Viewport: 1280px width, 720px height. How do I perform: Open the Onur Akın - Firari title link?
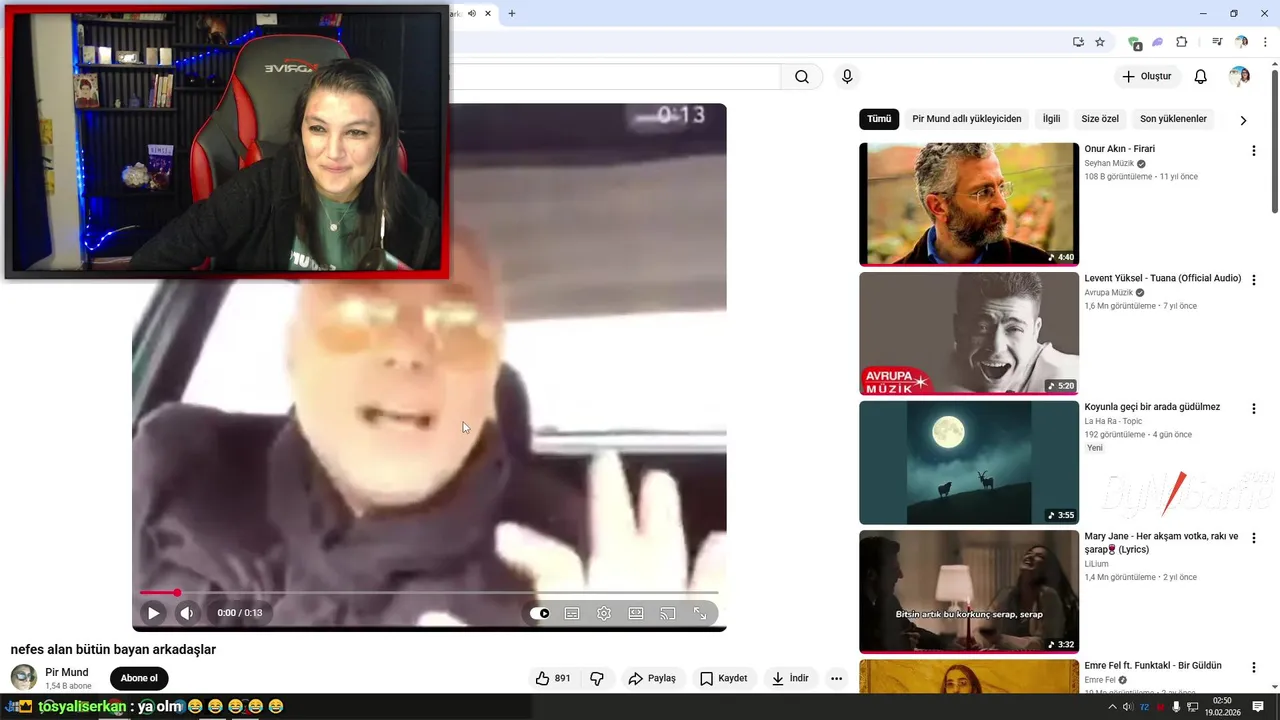(x=1119, y=149)
